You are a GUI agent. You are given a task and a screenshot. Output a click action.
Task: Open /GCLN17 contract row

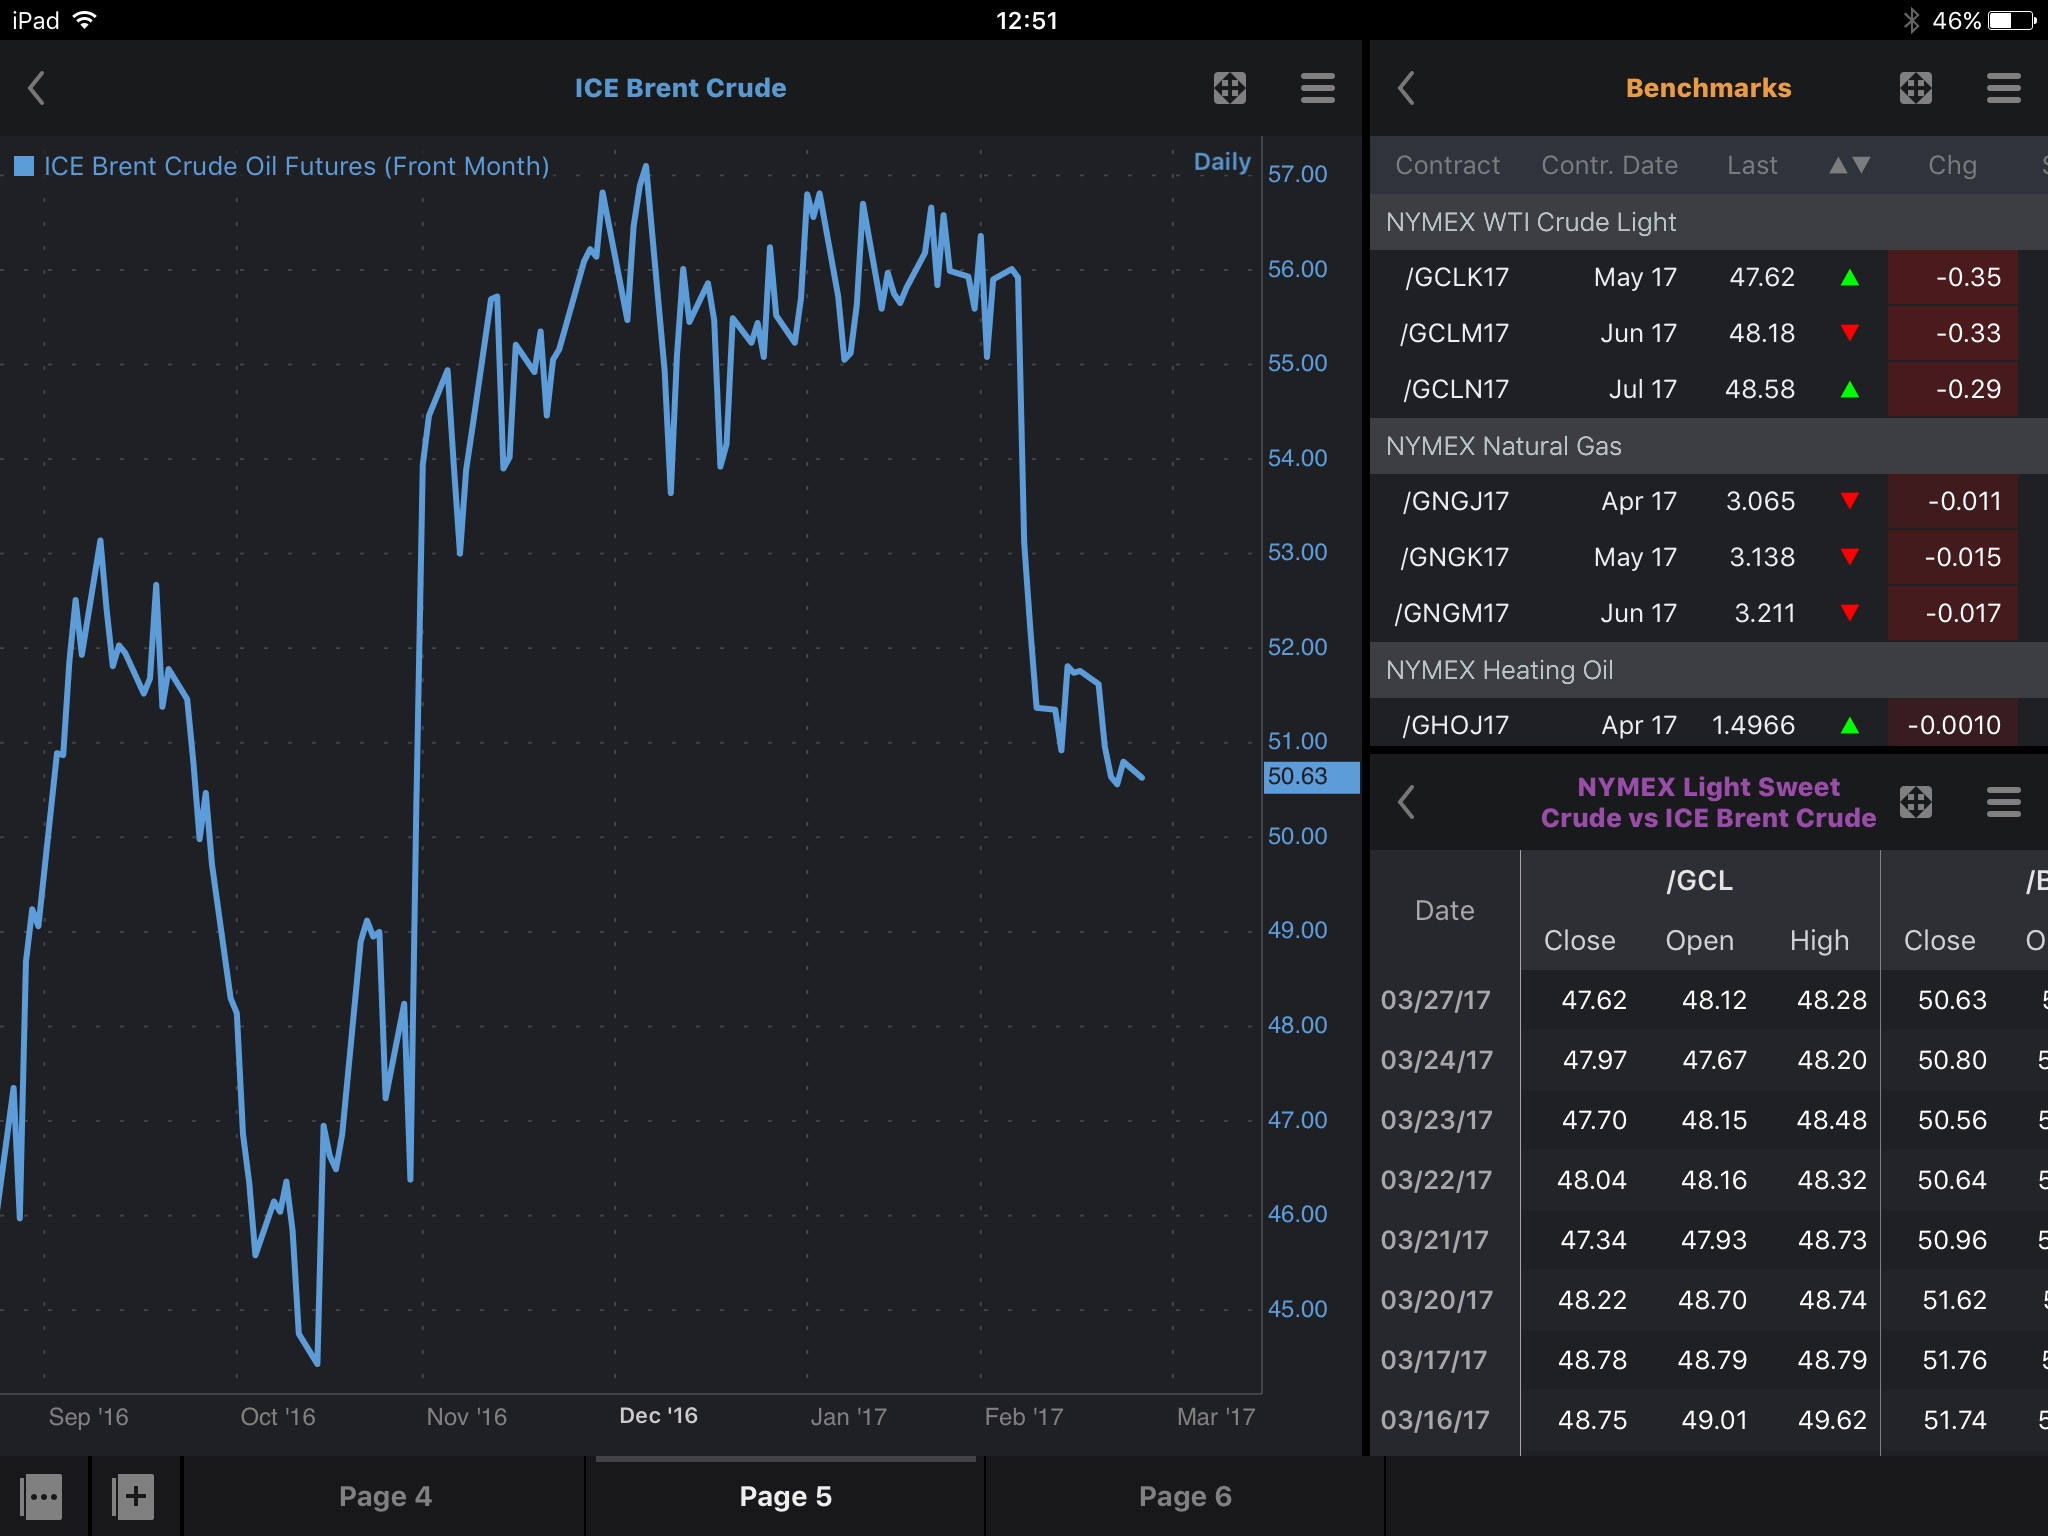[1709, 390]
